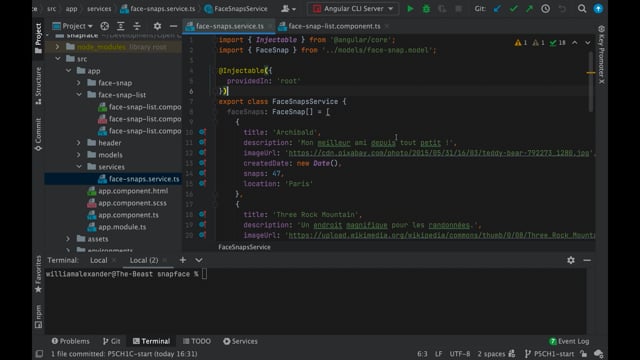640x360 pixels.
Task: Click the terminal command prompt input
Action: [x=204, y=274]
